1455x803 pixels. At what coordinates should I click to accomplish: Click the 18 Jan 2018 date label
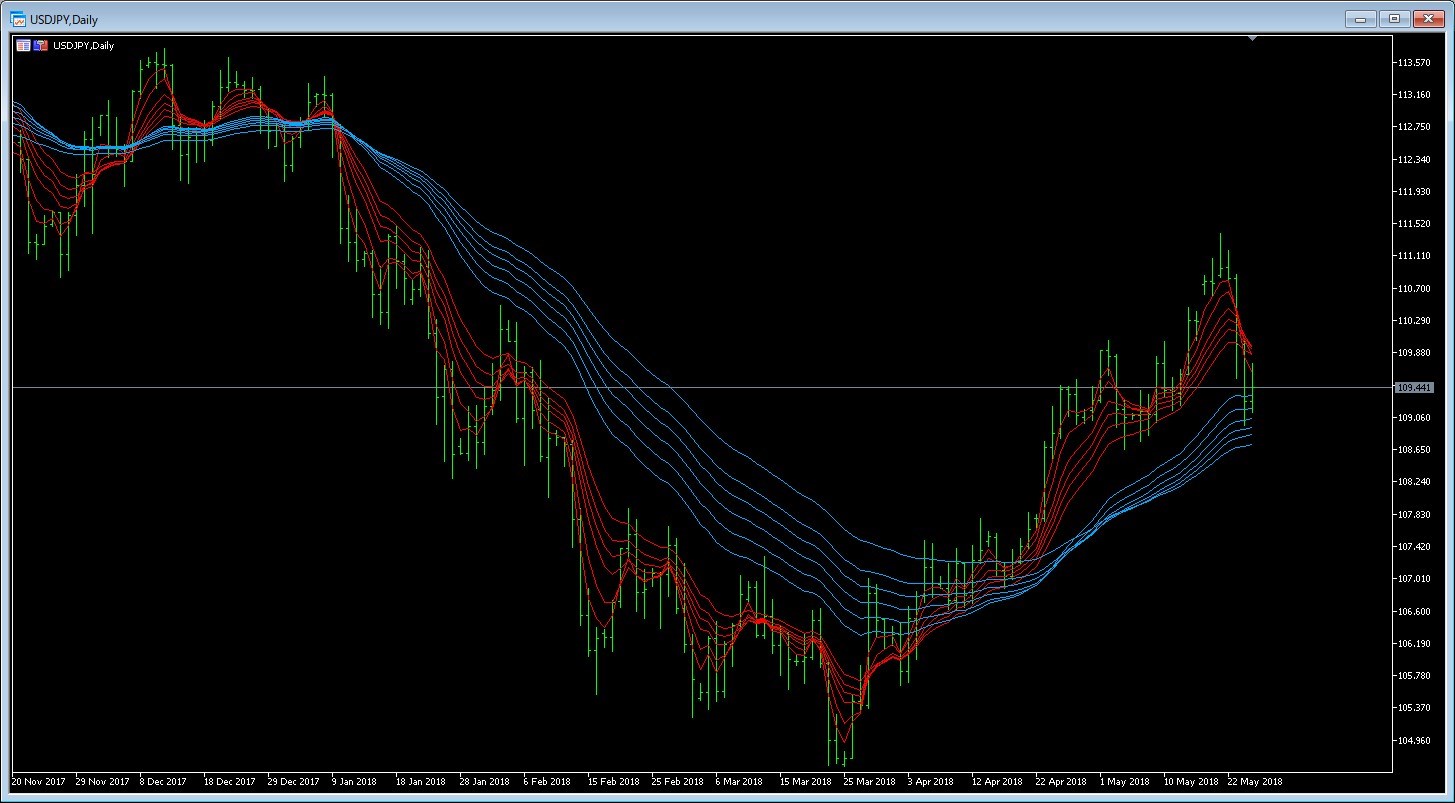point(421,781)
